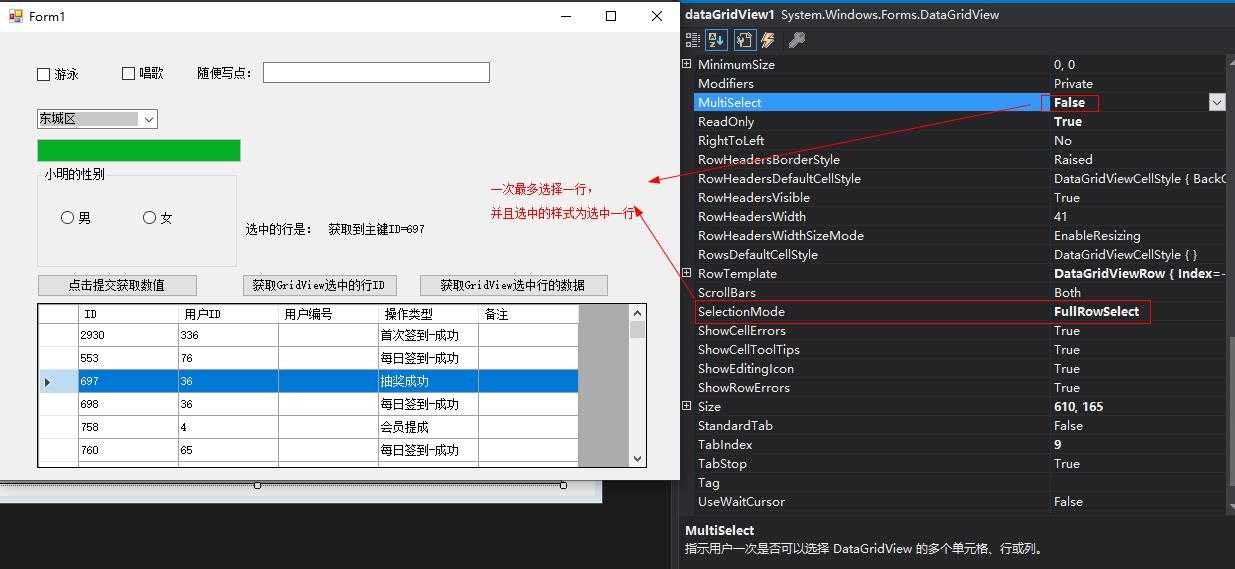Select the ShowEditingIcon property

pos(960,368)
